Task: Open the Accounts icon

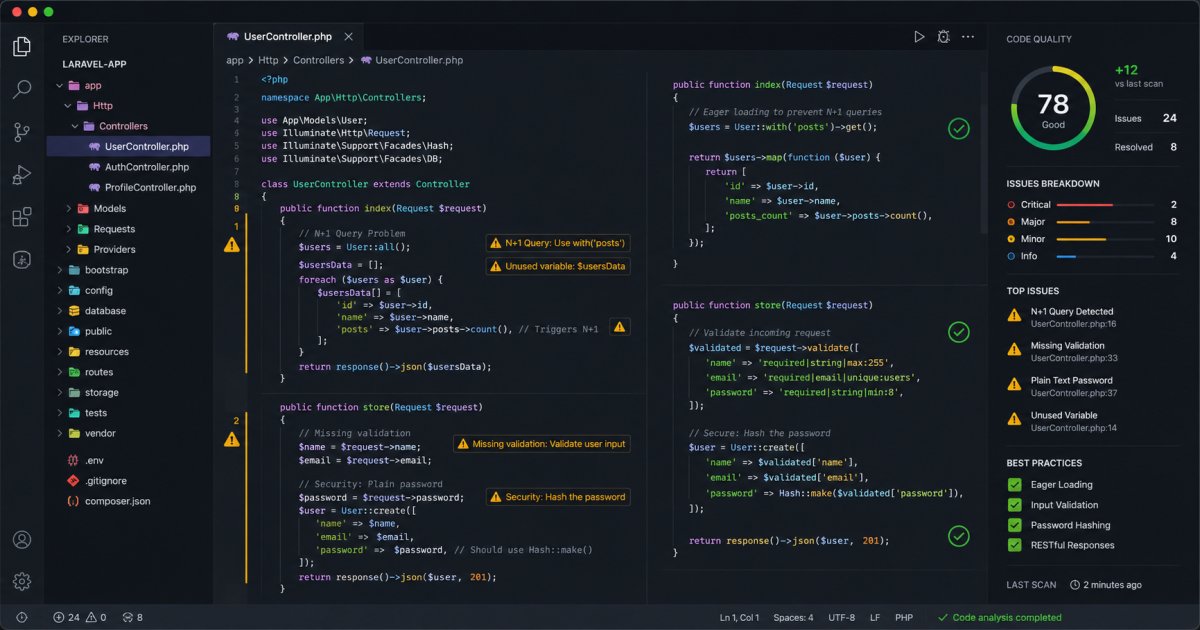Action: (22, 540)
